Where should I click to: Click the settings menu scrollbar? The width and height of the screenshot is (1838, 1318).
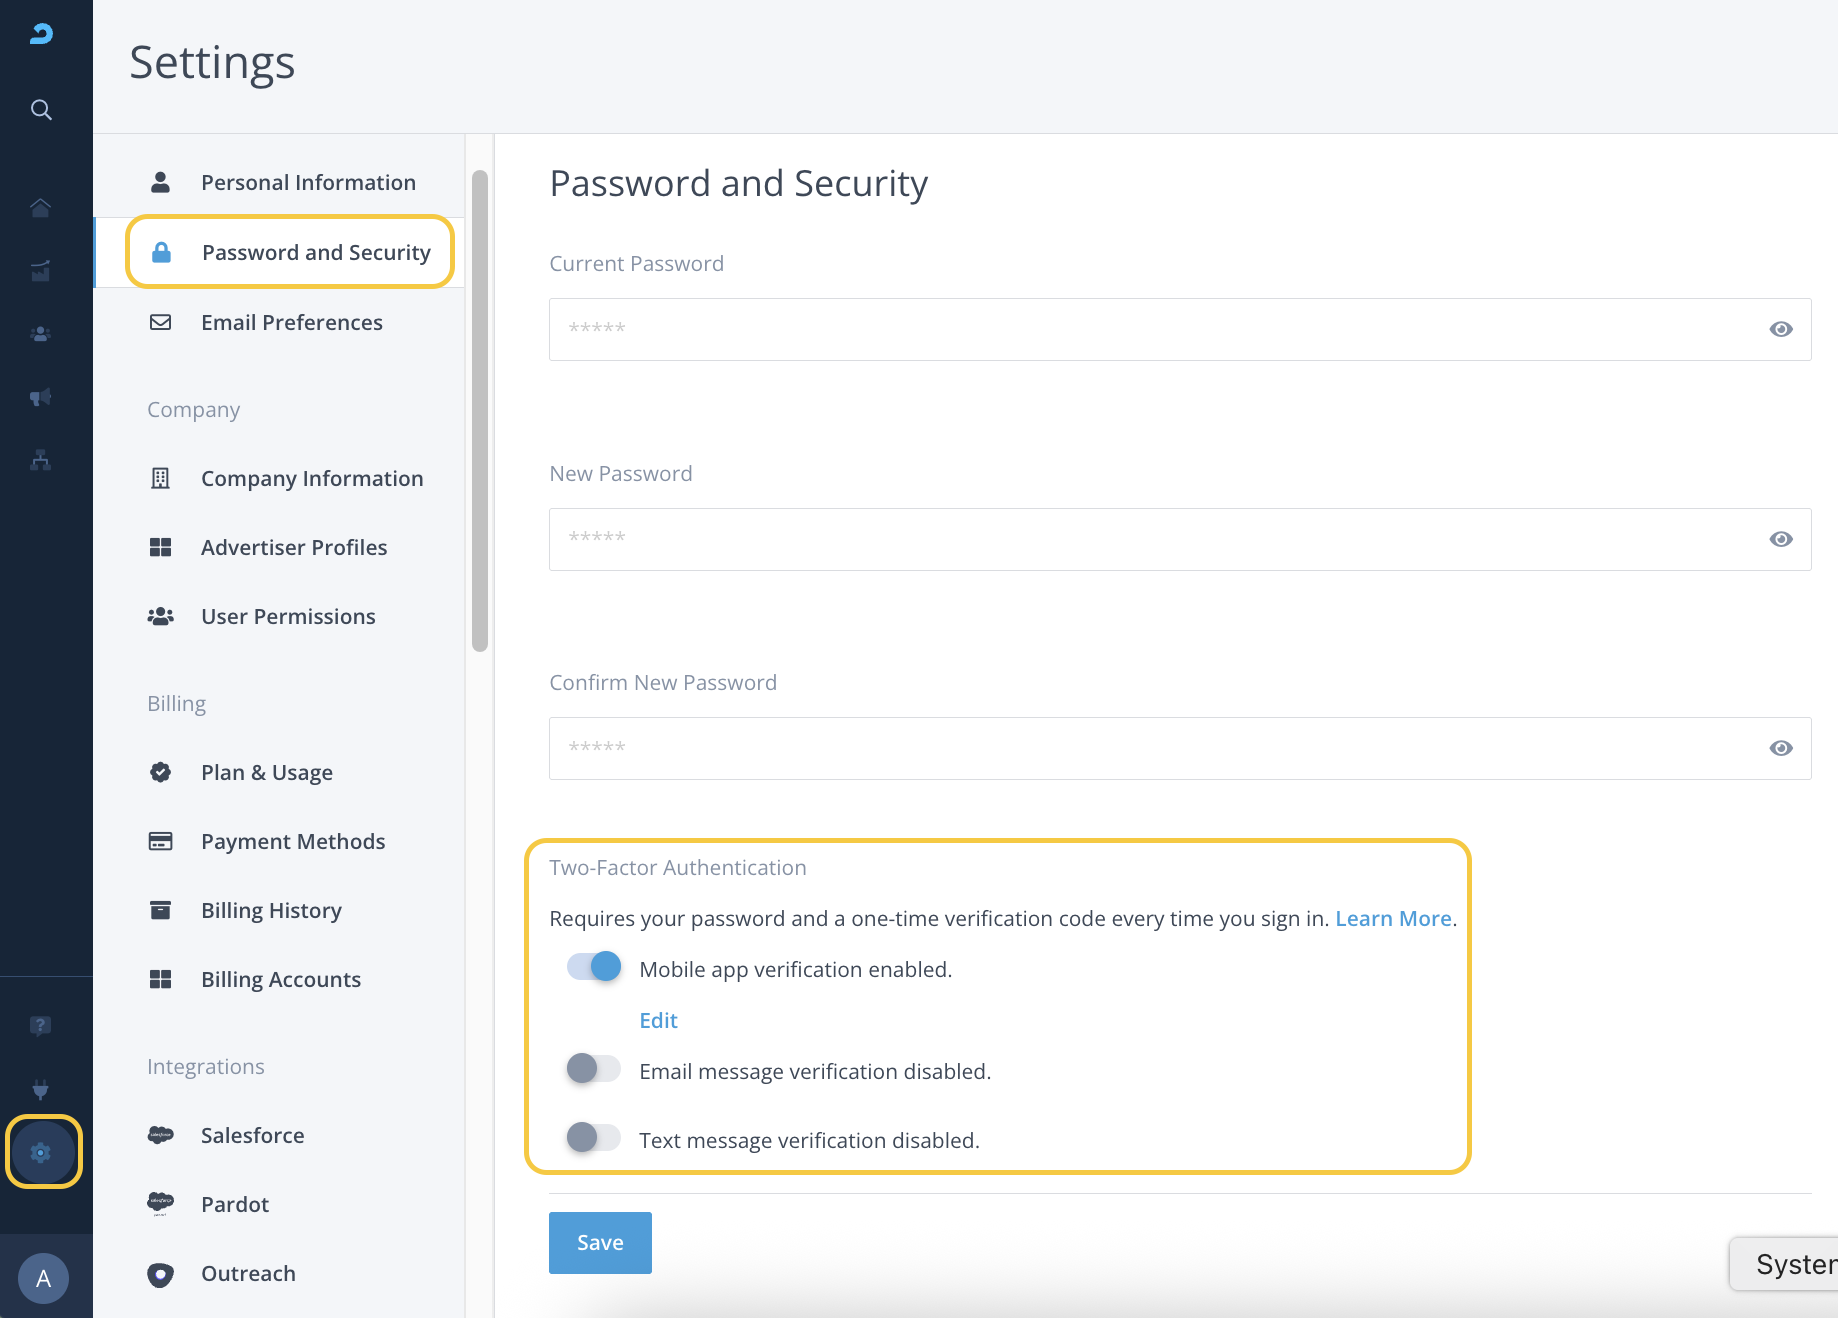click(x=480, y=410)
